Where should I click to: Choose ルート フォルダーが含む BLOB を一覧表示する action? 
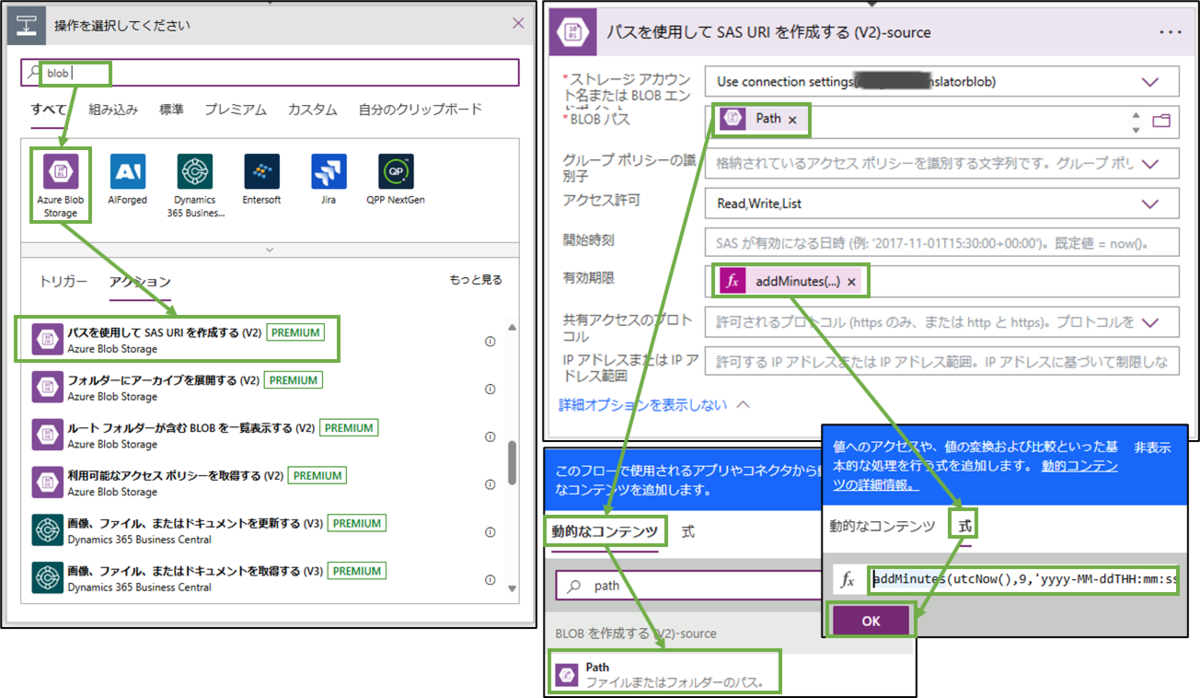265,436
